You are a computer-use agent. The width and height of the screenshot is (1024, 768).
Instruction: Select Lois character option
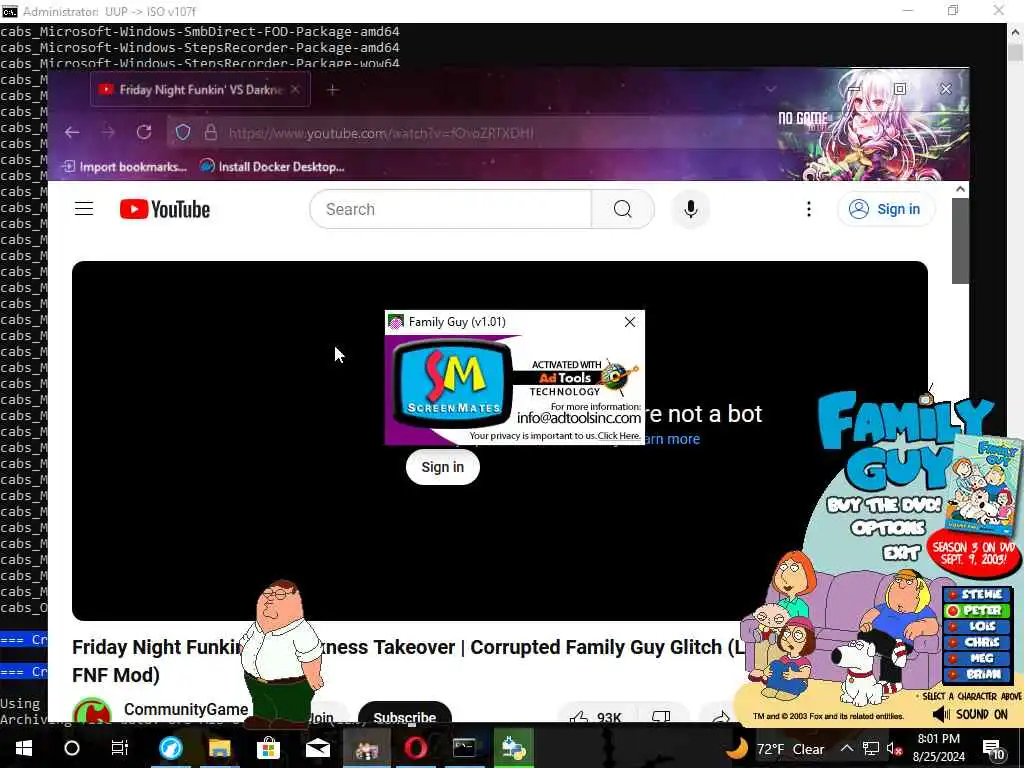[x=976, y=626]
